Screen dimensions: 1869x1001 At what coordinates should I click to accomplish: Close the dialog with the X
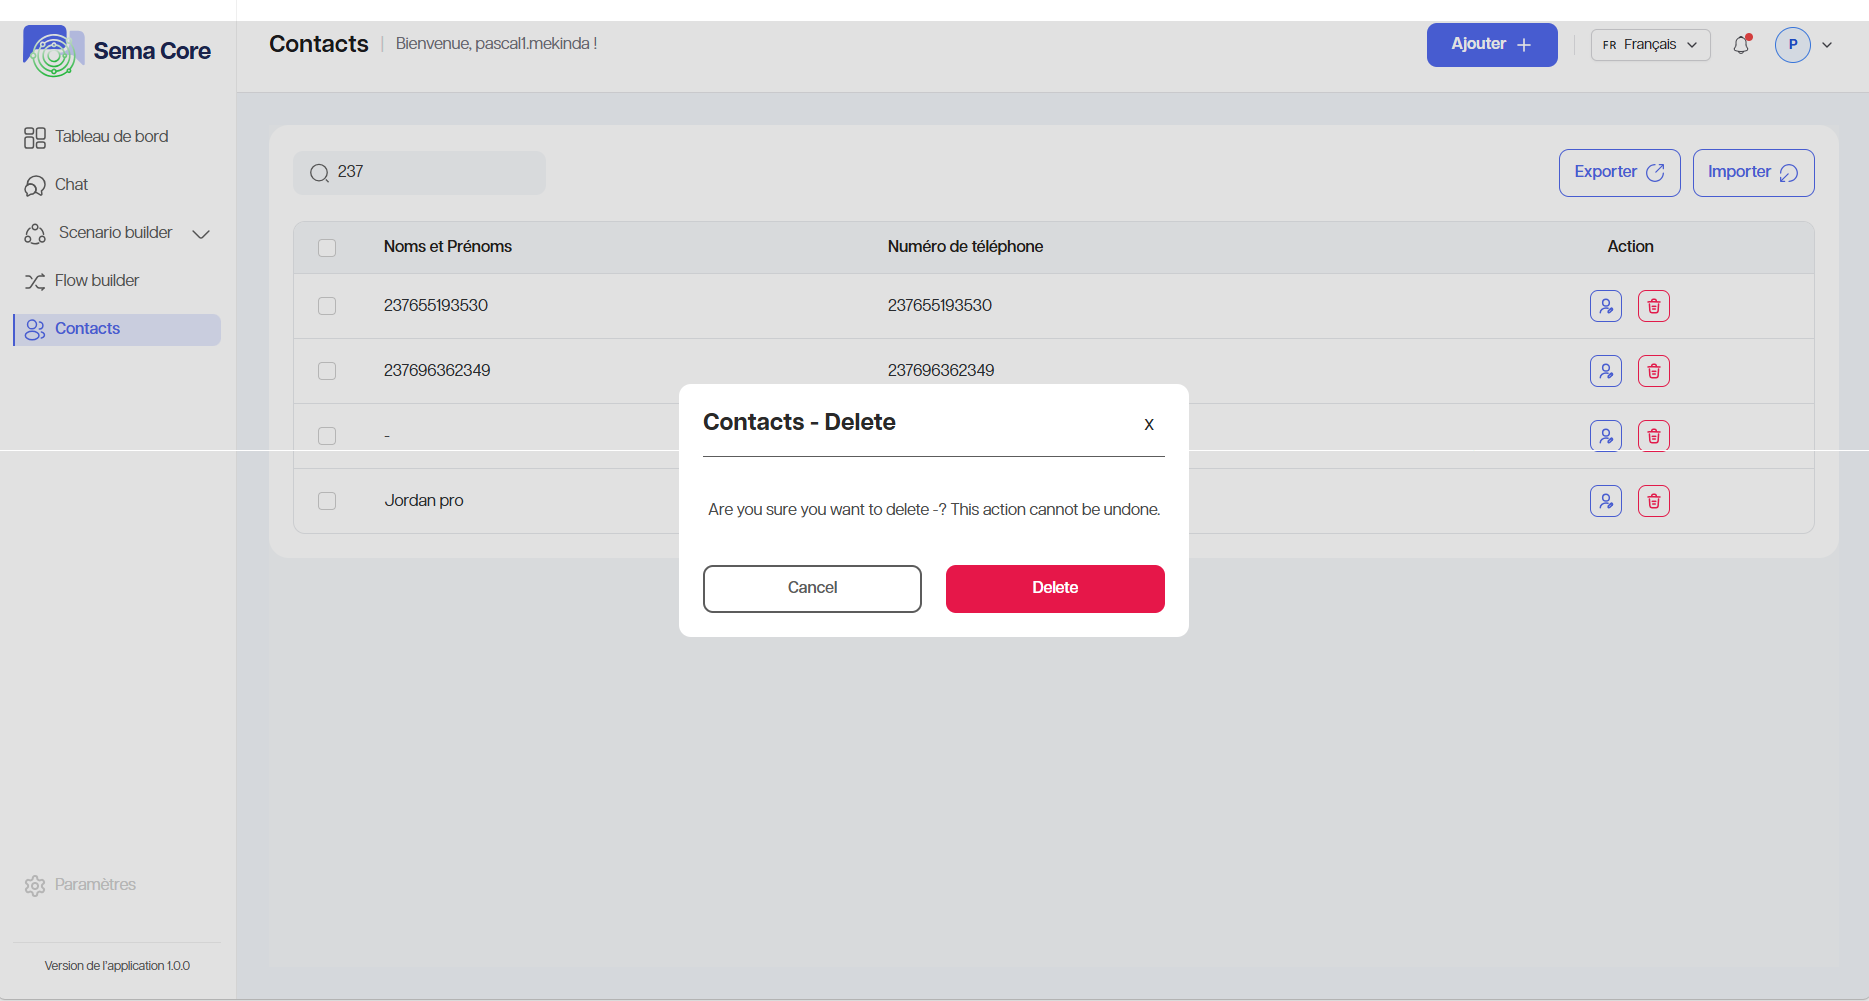click(x=1149, y=425)
